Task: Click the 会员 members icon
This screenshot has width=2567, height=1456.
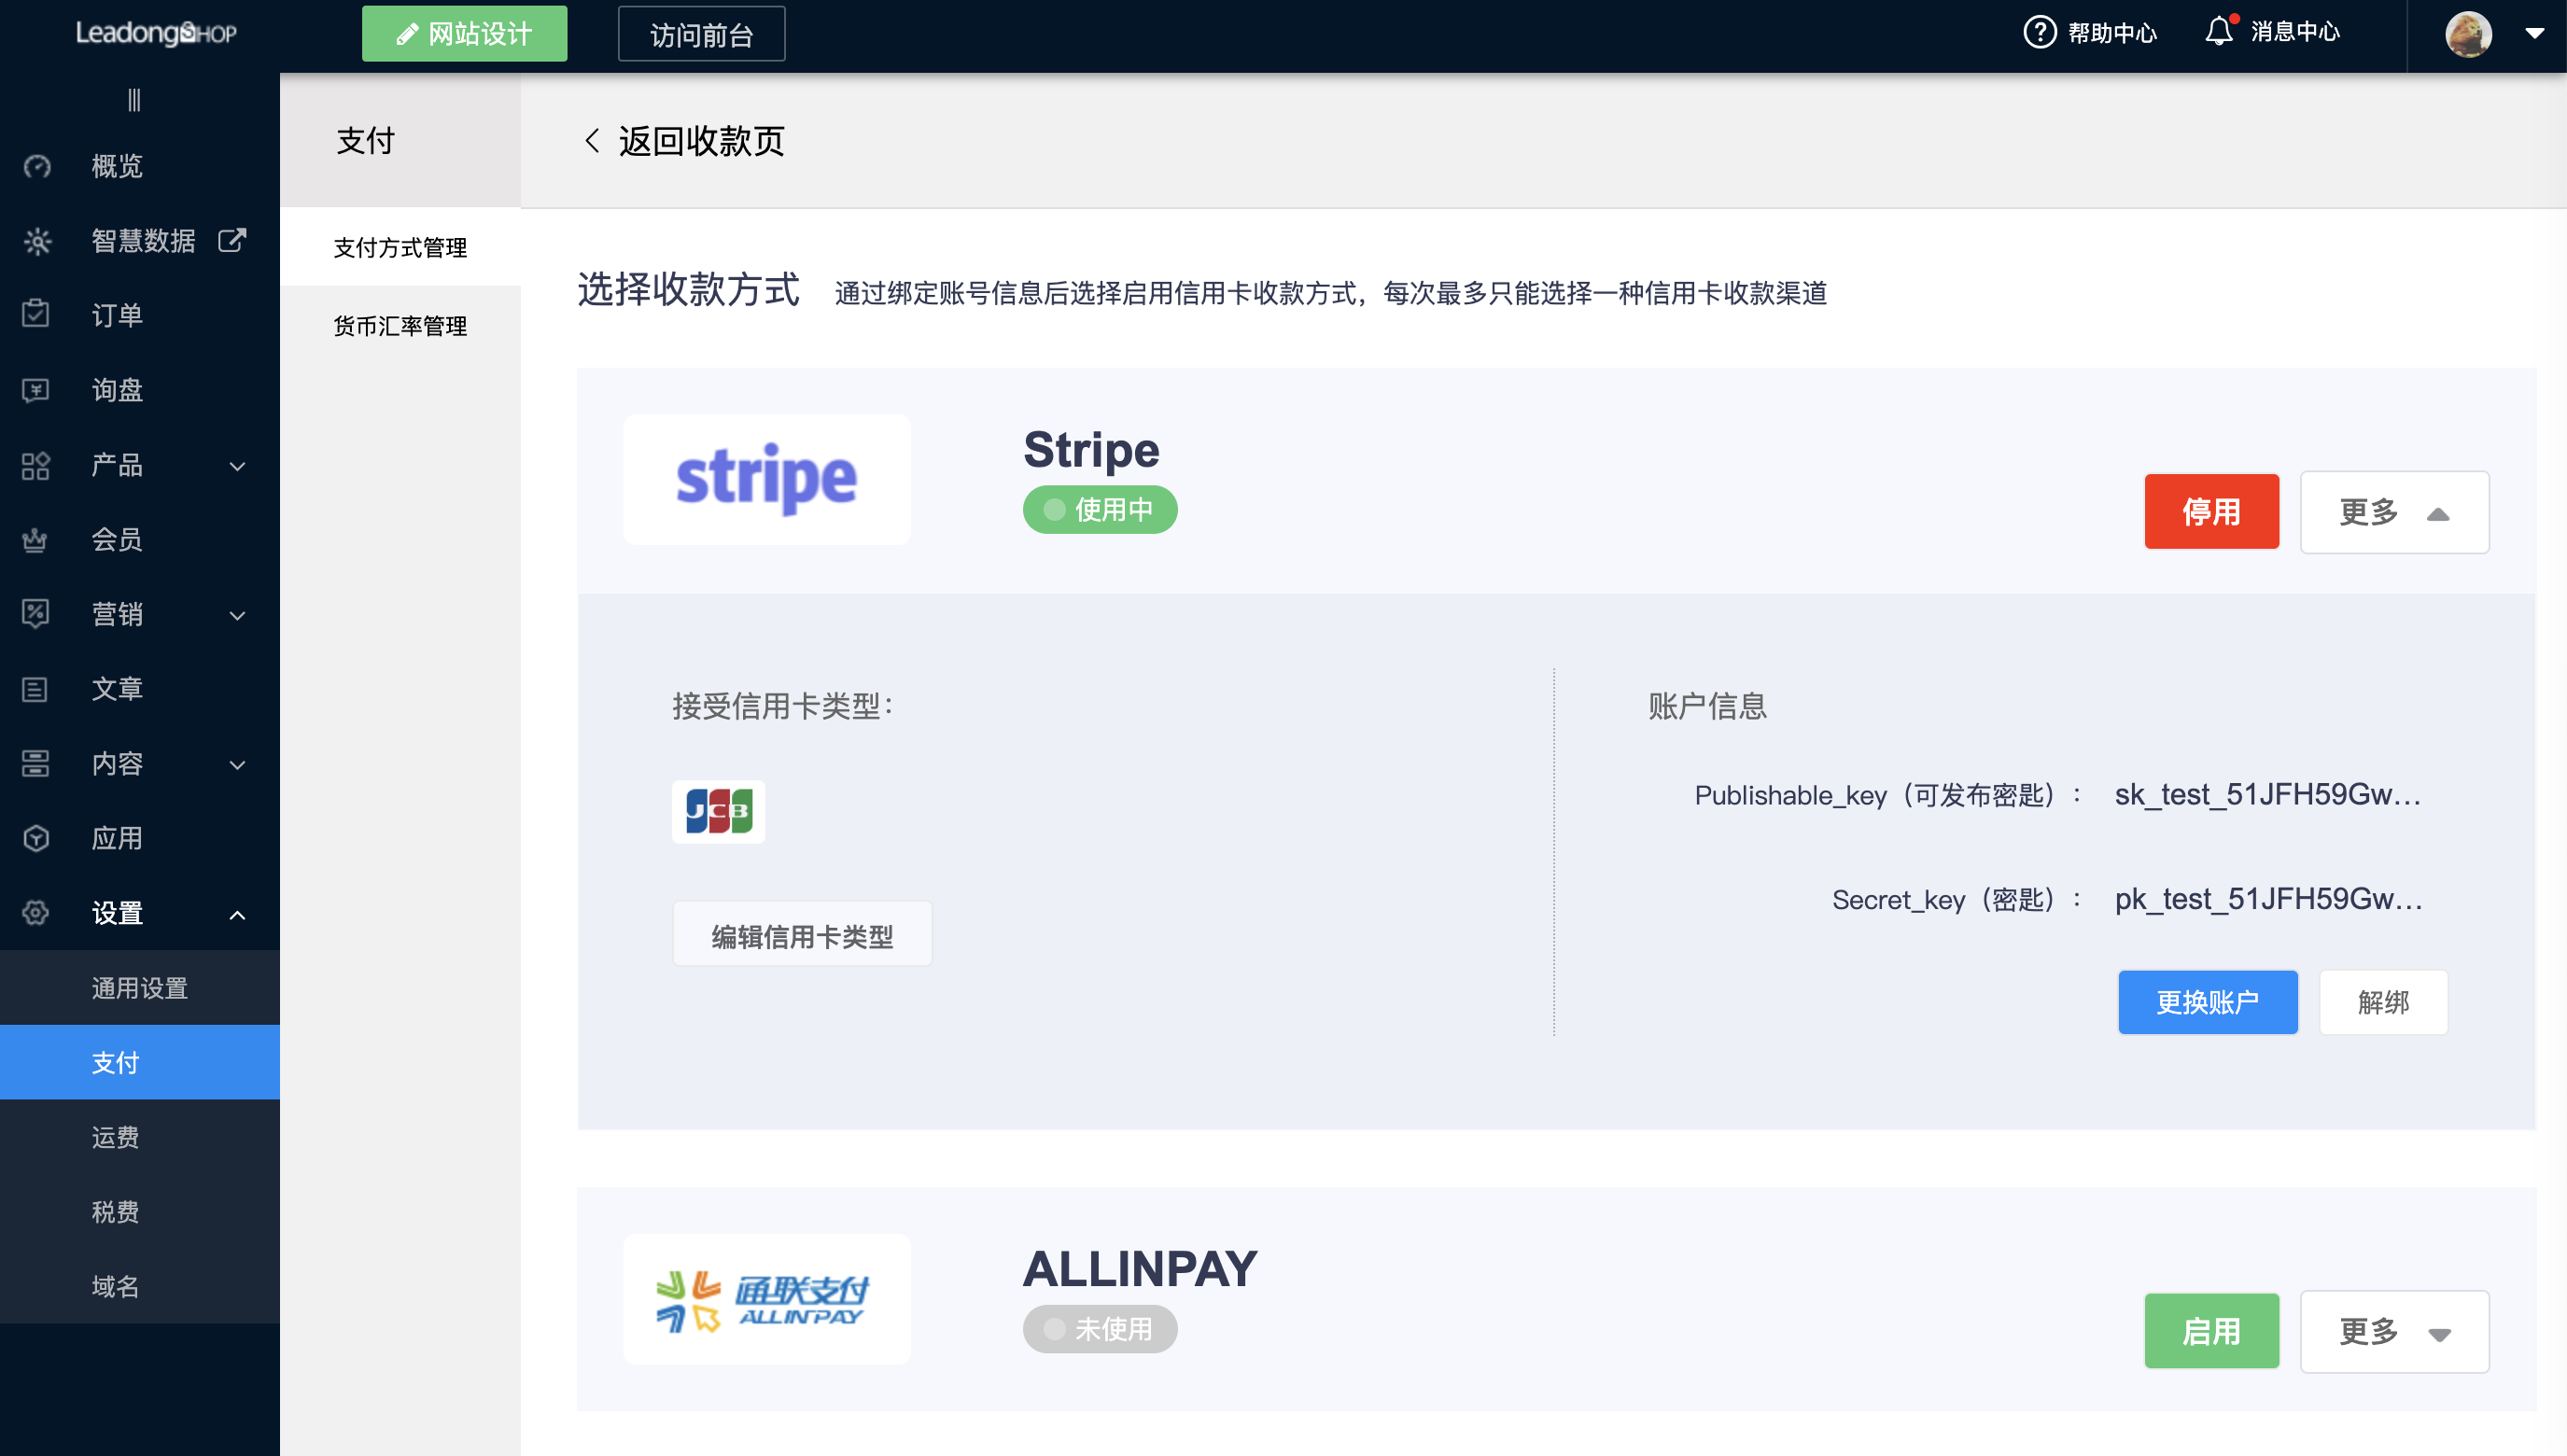Action: pos(36,539)
